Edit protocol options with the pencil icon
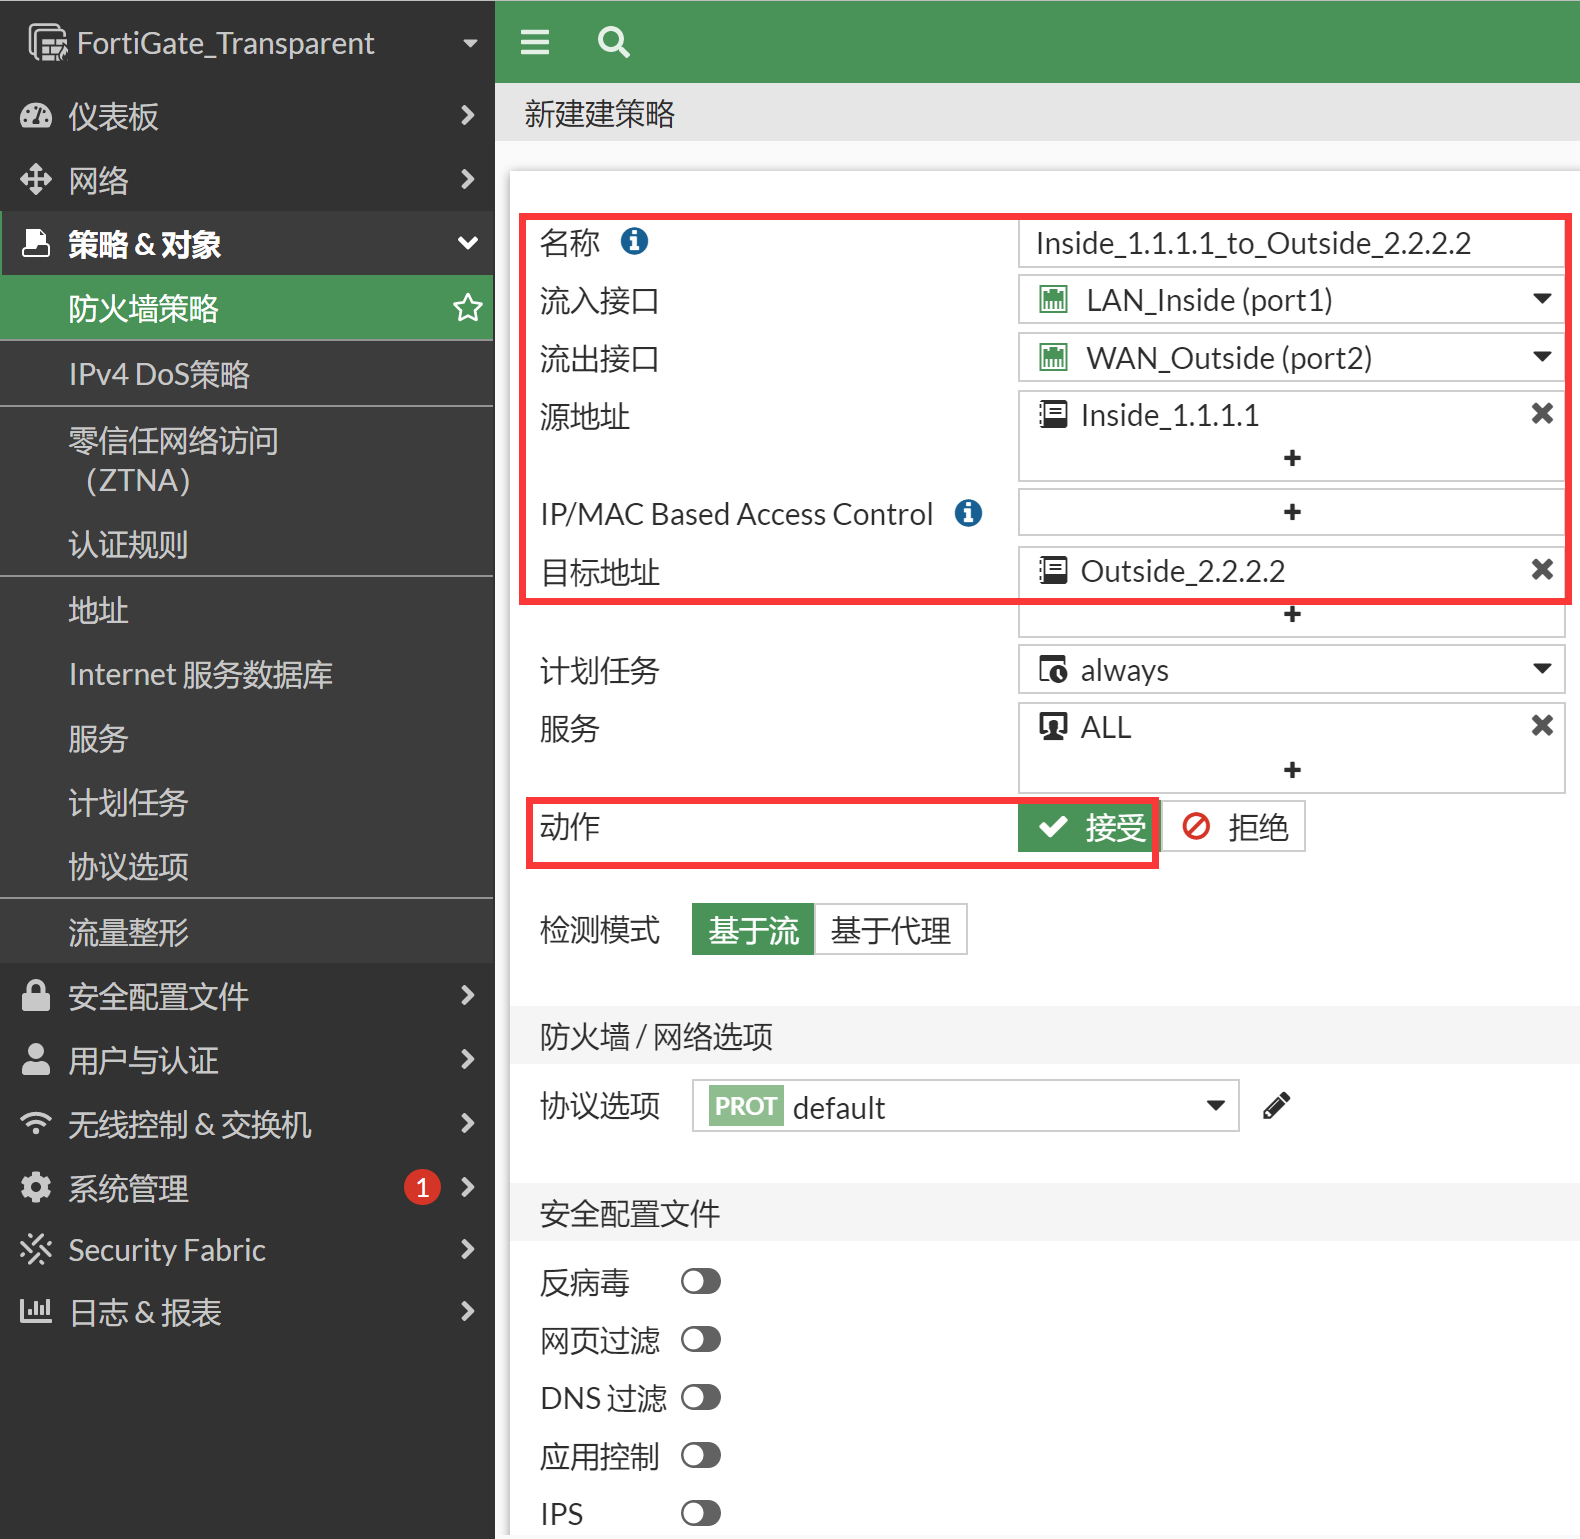This screenshot has width=1580, height=1539. 1276,1106
